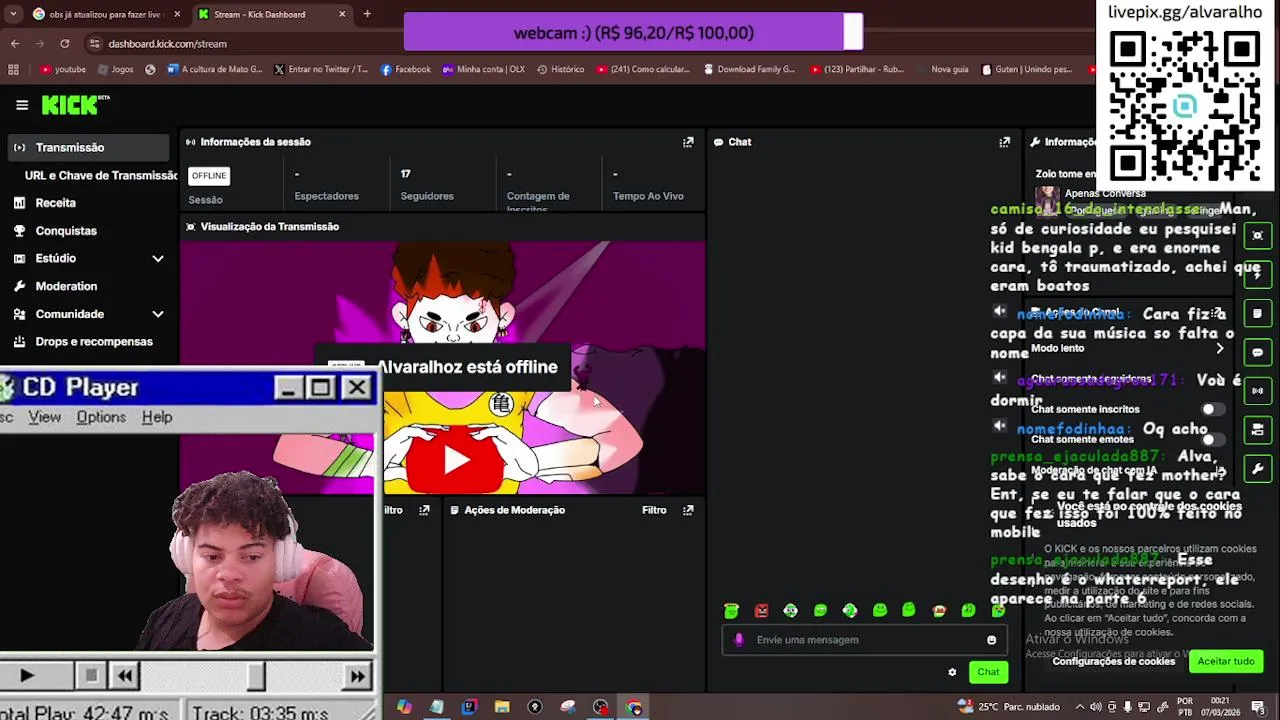Image resolution: width=1280 pixels, height=720 pixels.
Task: Go to the Kick logo homepage
Action: coord(75,104)
